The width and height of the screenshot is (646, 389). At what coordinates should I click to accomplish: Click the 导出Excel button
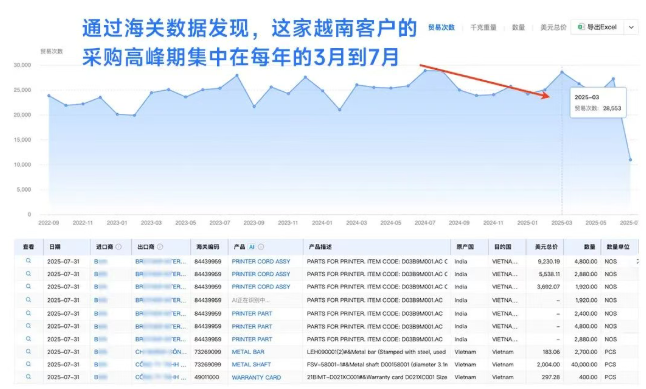point(597,27)
